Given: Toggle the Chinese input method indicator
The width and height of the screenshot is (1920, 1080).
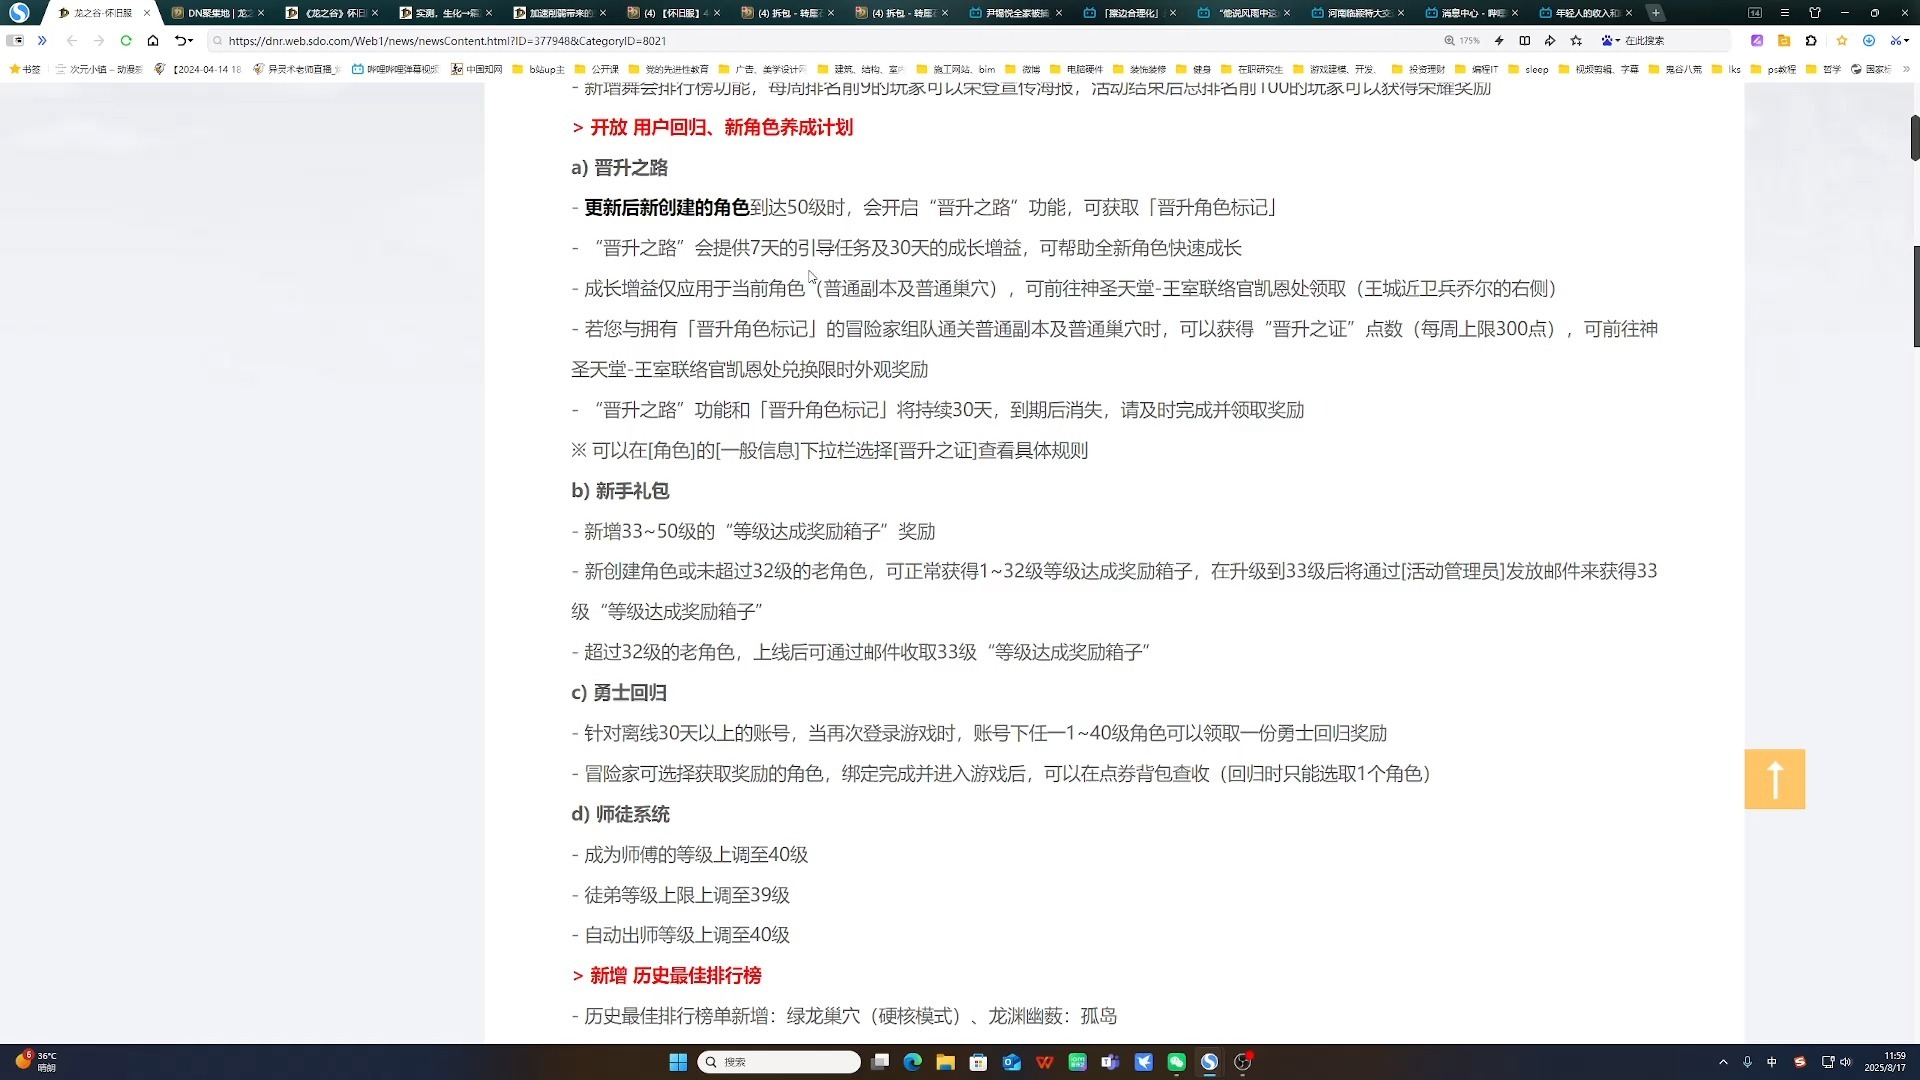Looking at the screenshot, I should pyautogui.click(x=1772, y=1062).
